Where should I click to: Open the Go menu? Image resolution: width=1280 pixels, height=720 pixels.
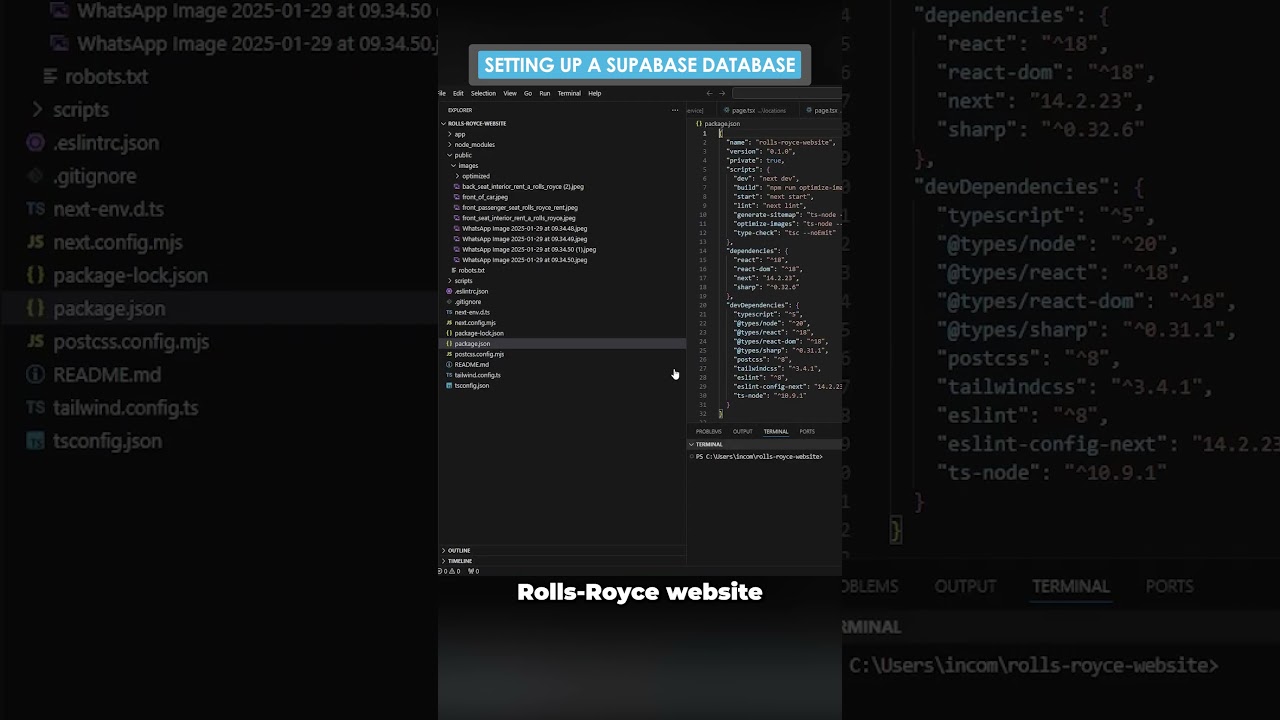pos(528,93)
